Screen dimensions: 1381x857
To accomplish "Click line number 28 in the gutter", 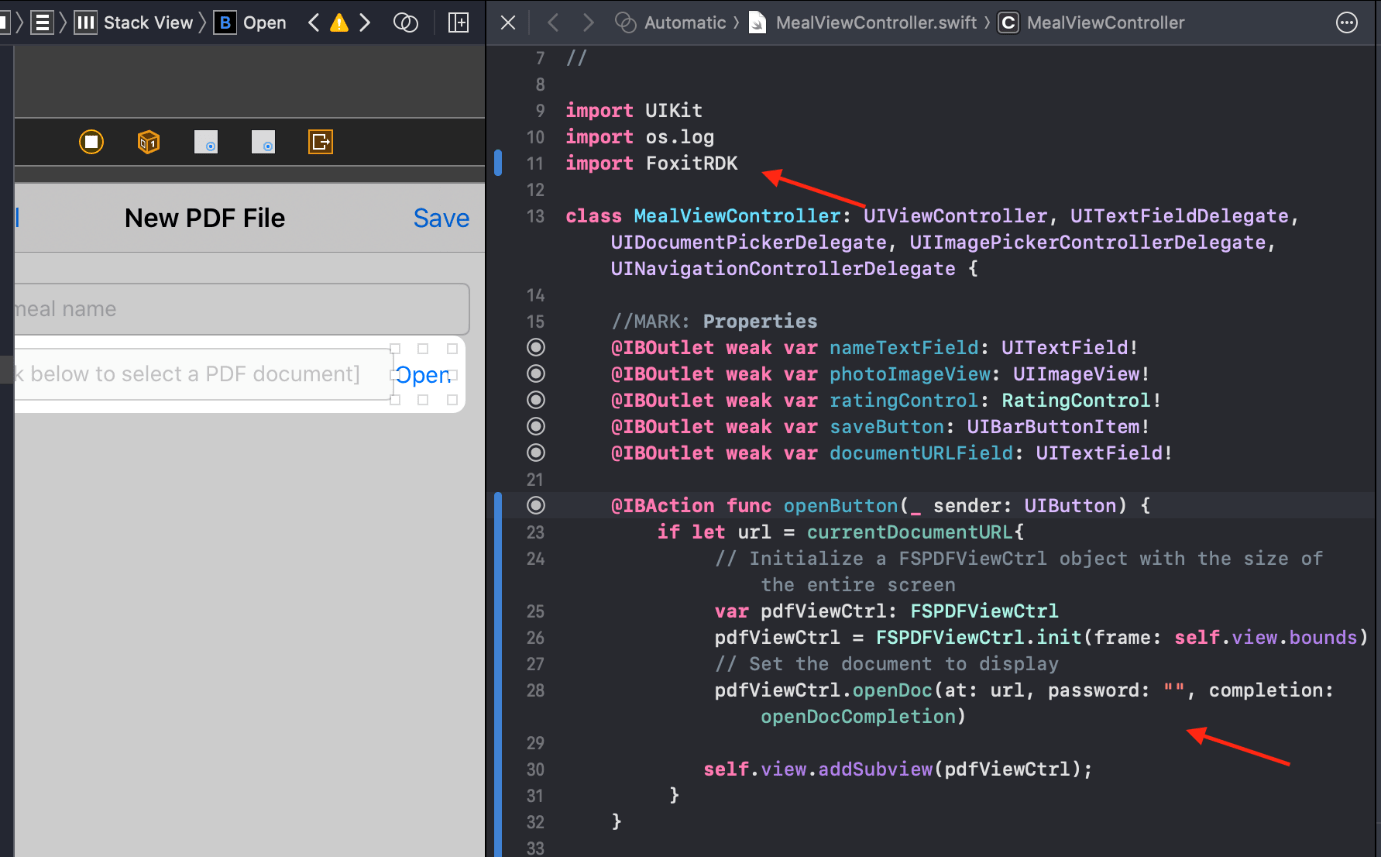I will 535,690.
